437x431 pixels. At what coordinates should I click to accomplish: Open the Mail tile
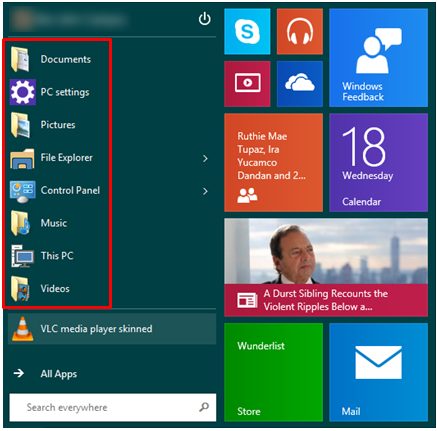(378, 372)
